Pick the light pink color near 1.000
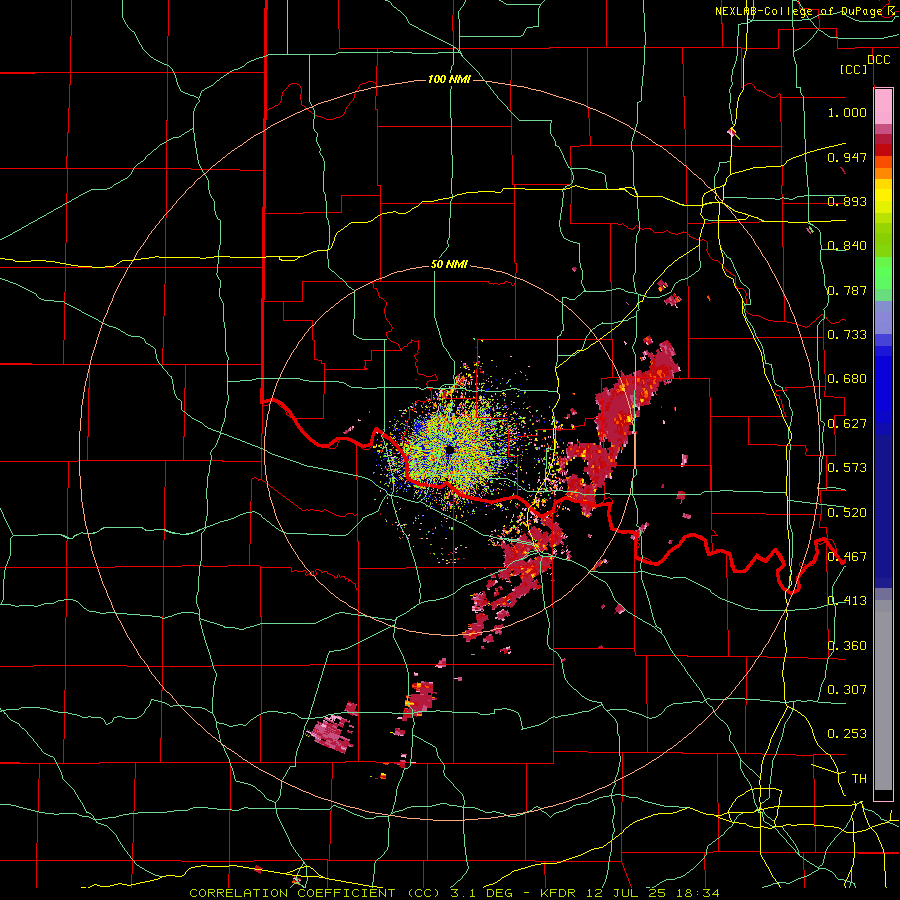 (x=883, y=107)
